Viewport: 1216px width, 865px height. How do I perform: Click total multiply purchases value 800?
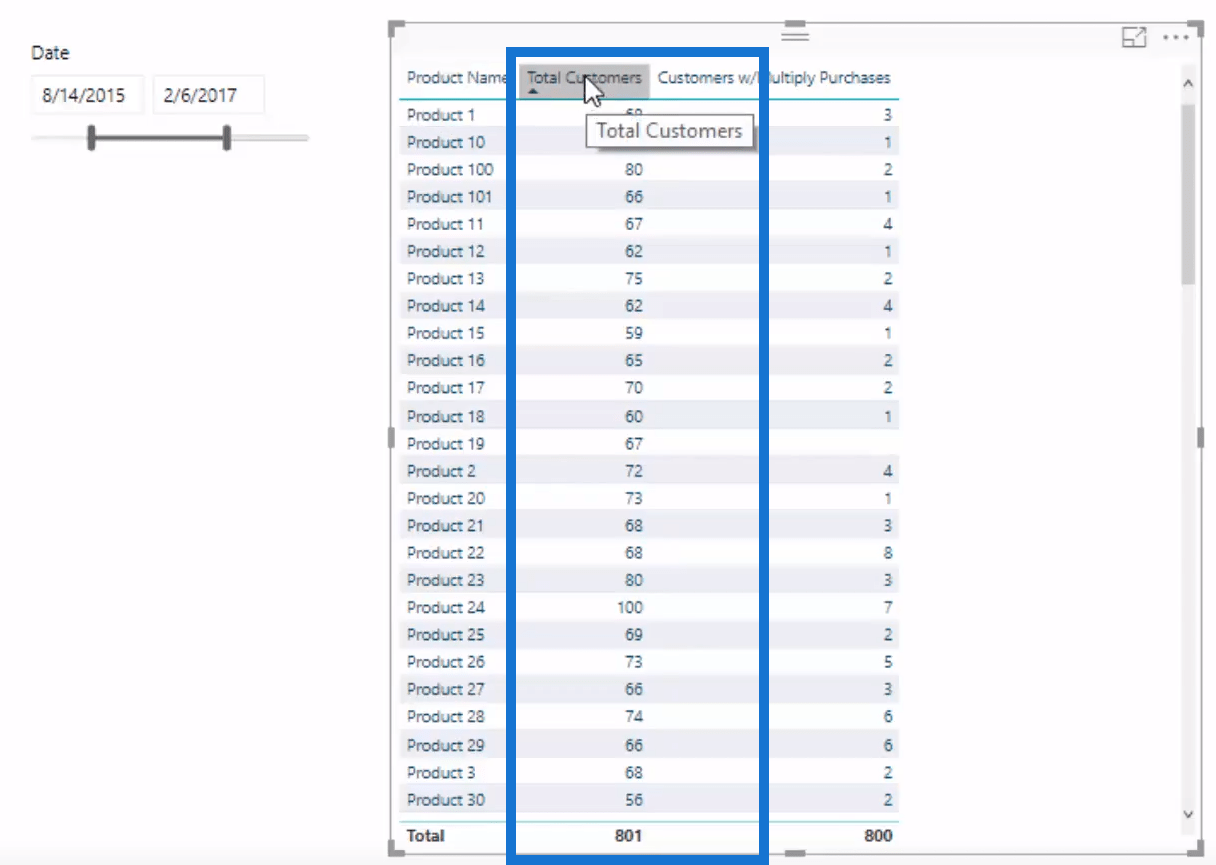click(x=878, y=835)
